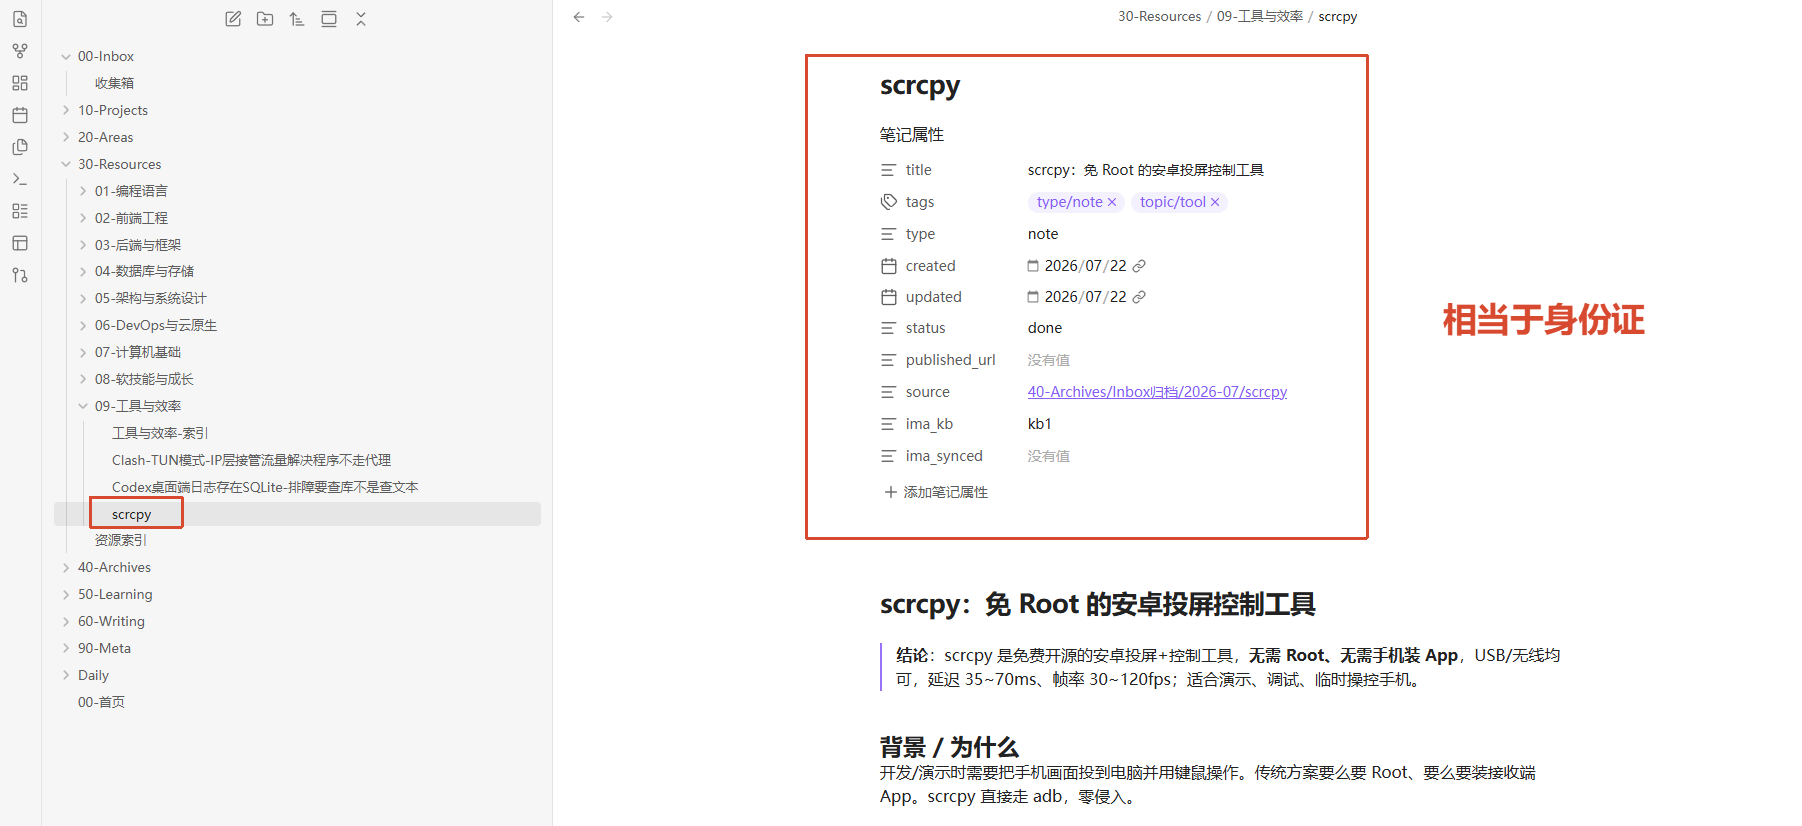Viewport: 1802px width, 826px height.
Task: Click the title property type icon
Action: [x=888, y=170]
